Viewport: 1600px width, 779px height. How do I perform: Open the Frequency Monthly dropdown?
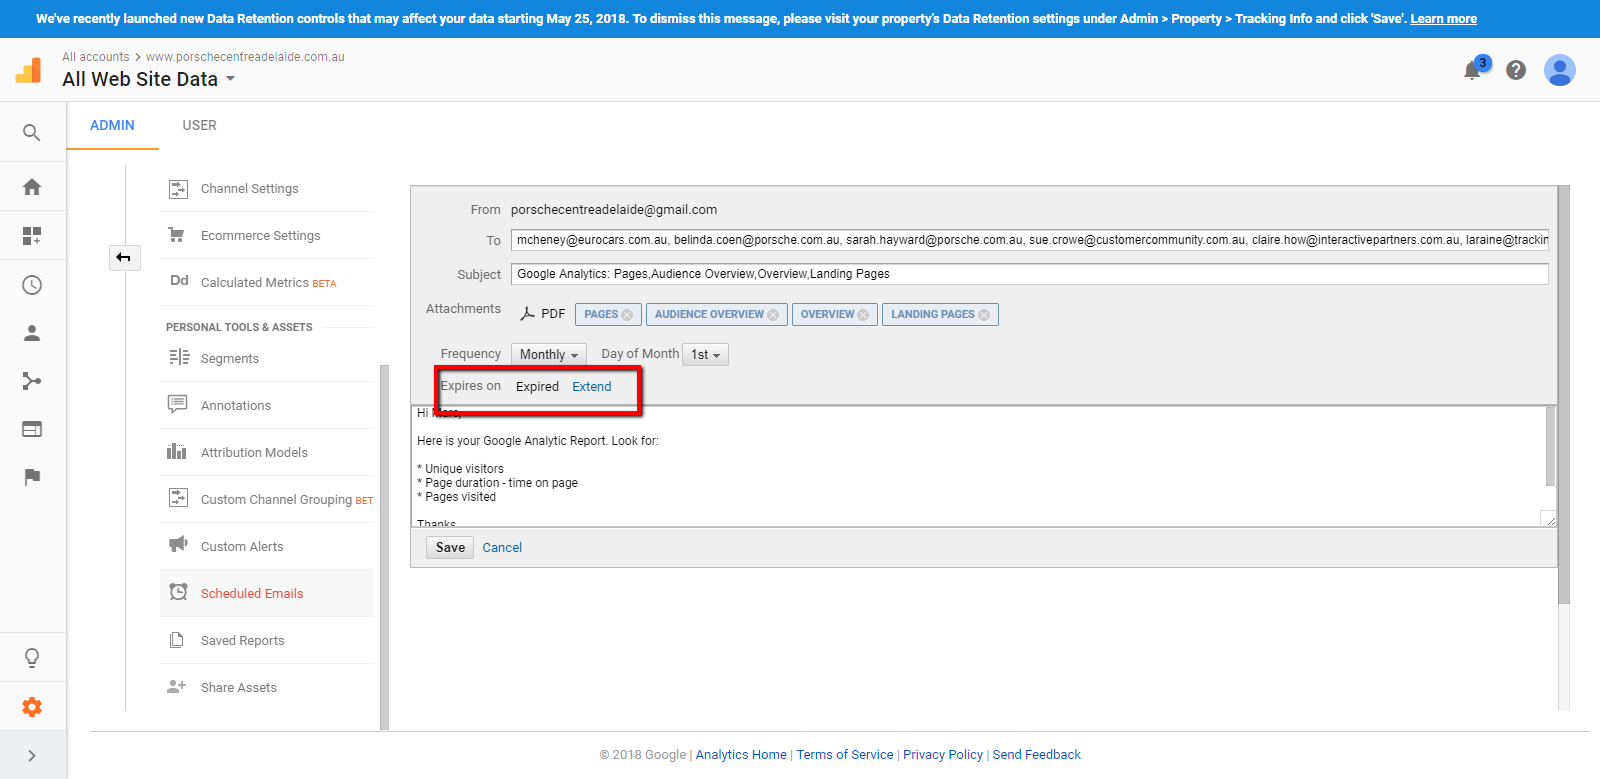pyautogui.click(x=549, y=355)
